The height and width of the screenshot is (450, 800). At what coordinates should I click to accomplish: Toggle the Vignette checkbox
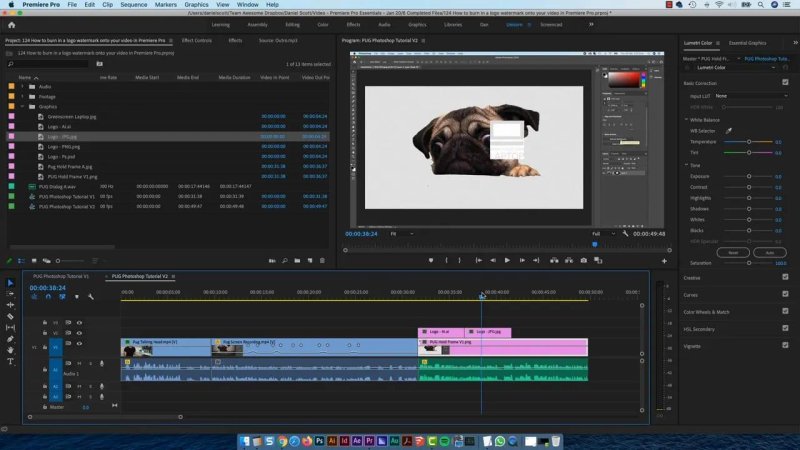coord(785,345)
